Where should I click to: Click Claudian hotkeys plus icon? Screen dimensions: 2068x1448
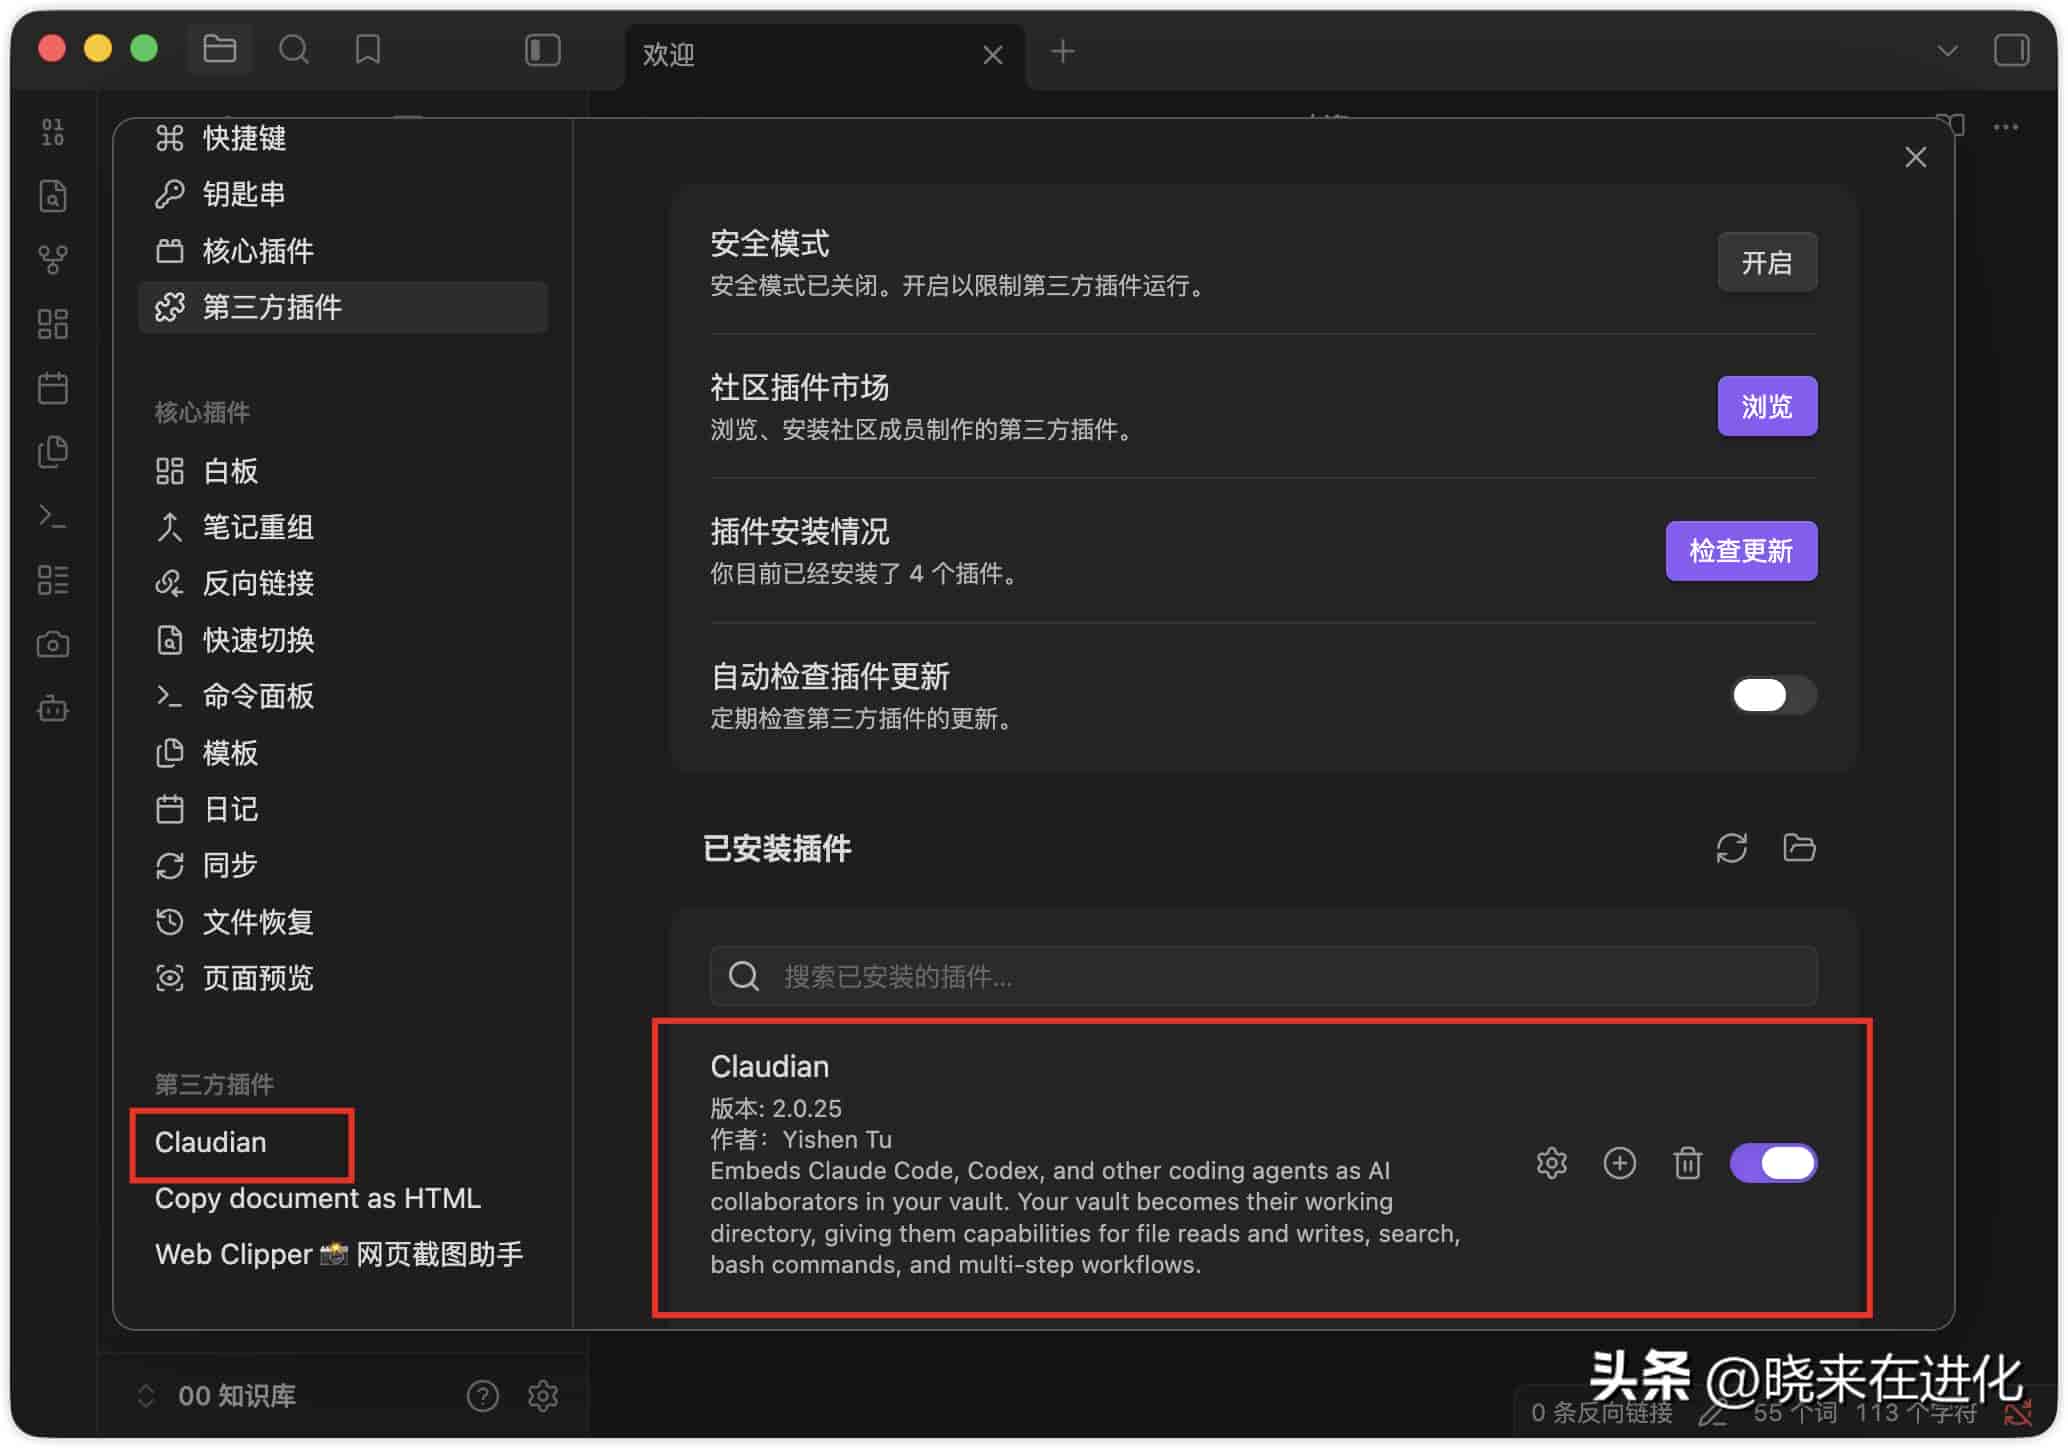point(1619,1163)
